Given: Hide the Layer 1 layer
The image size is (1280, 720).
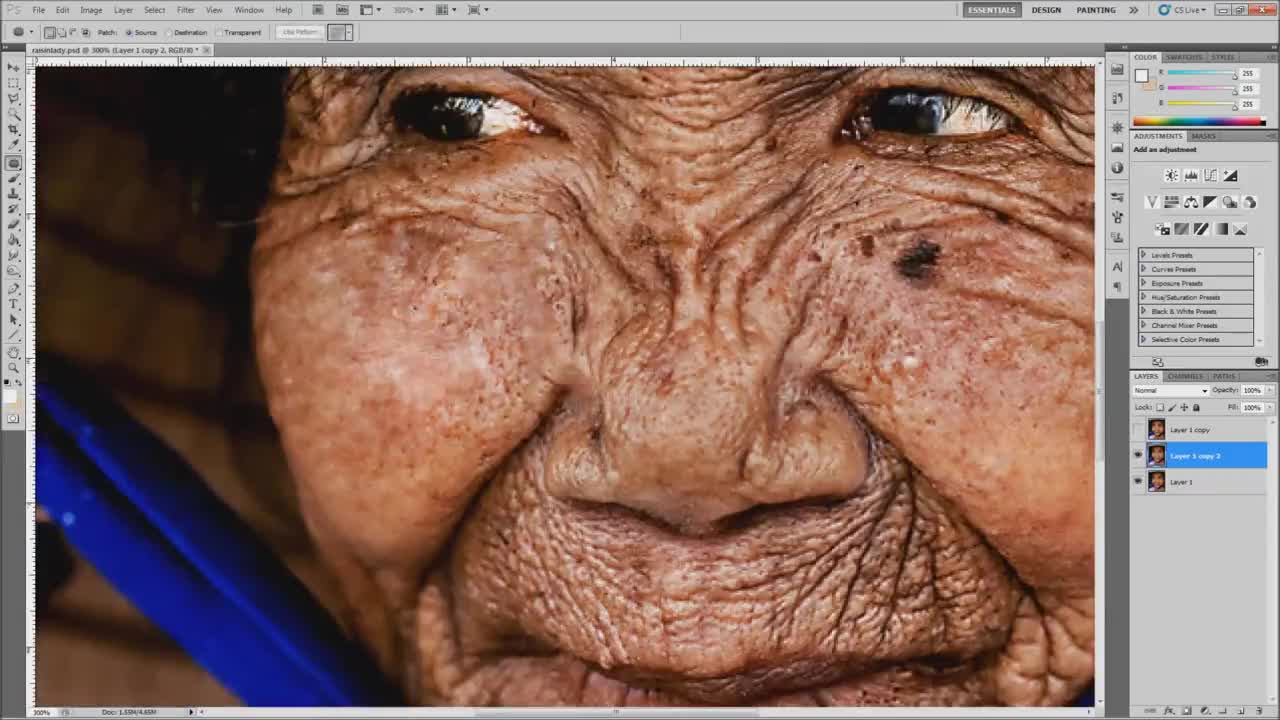Looking at the screenshot, I should (x=1138, y=482).
